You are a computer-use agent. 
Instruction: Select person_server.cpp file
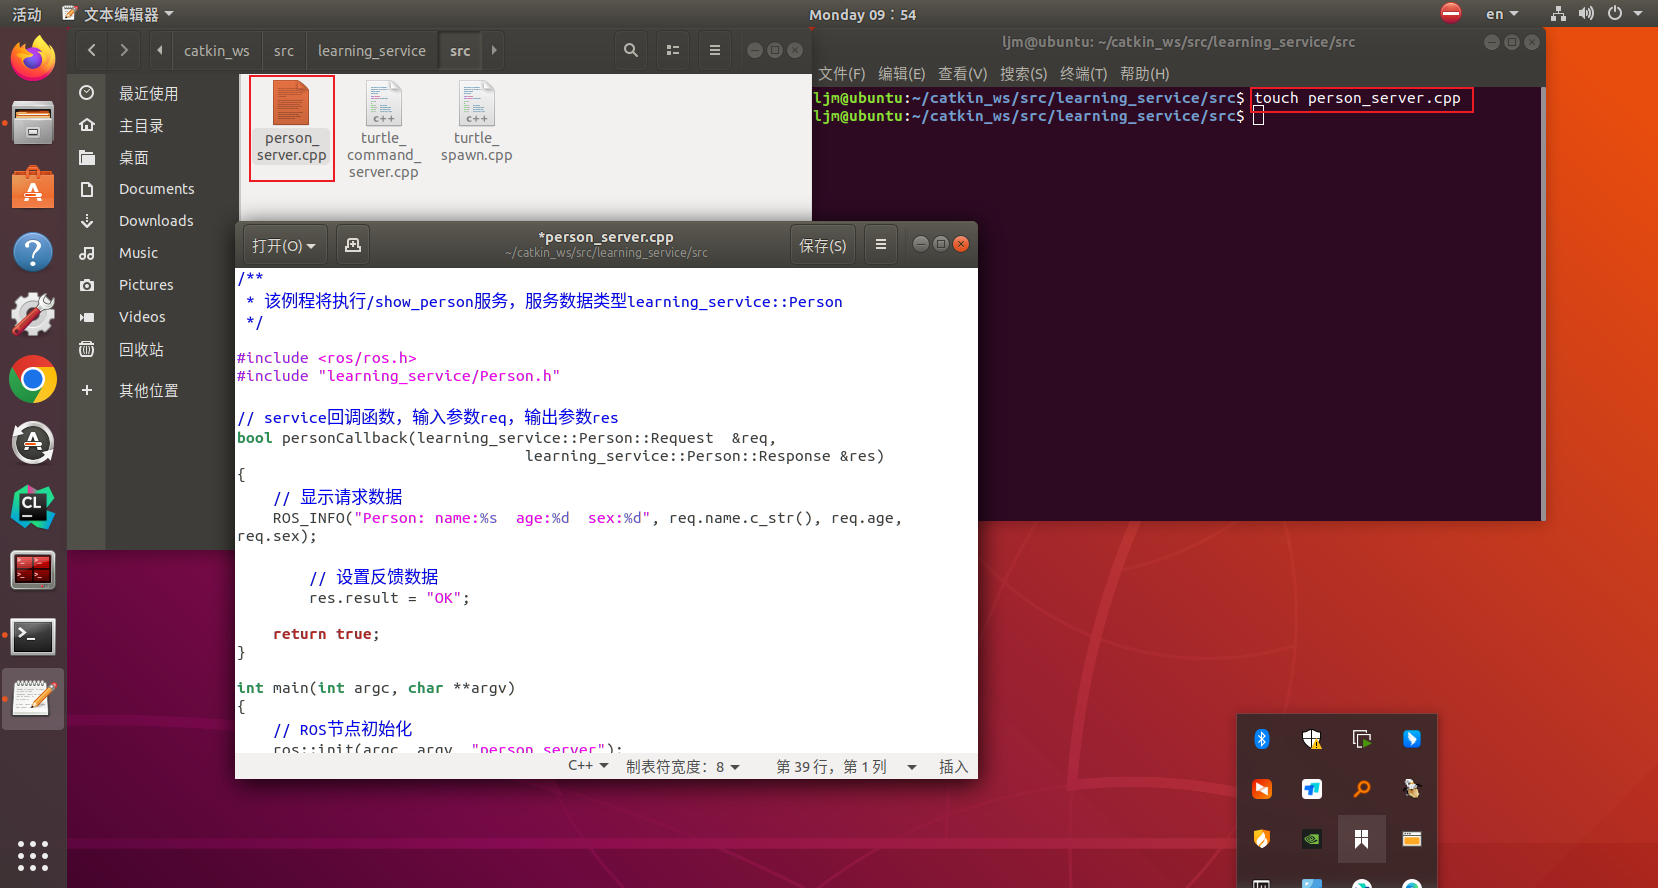pos(291,122)
